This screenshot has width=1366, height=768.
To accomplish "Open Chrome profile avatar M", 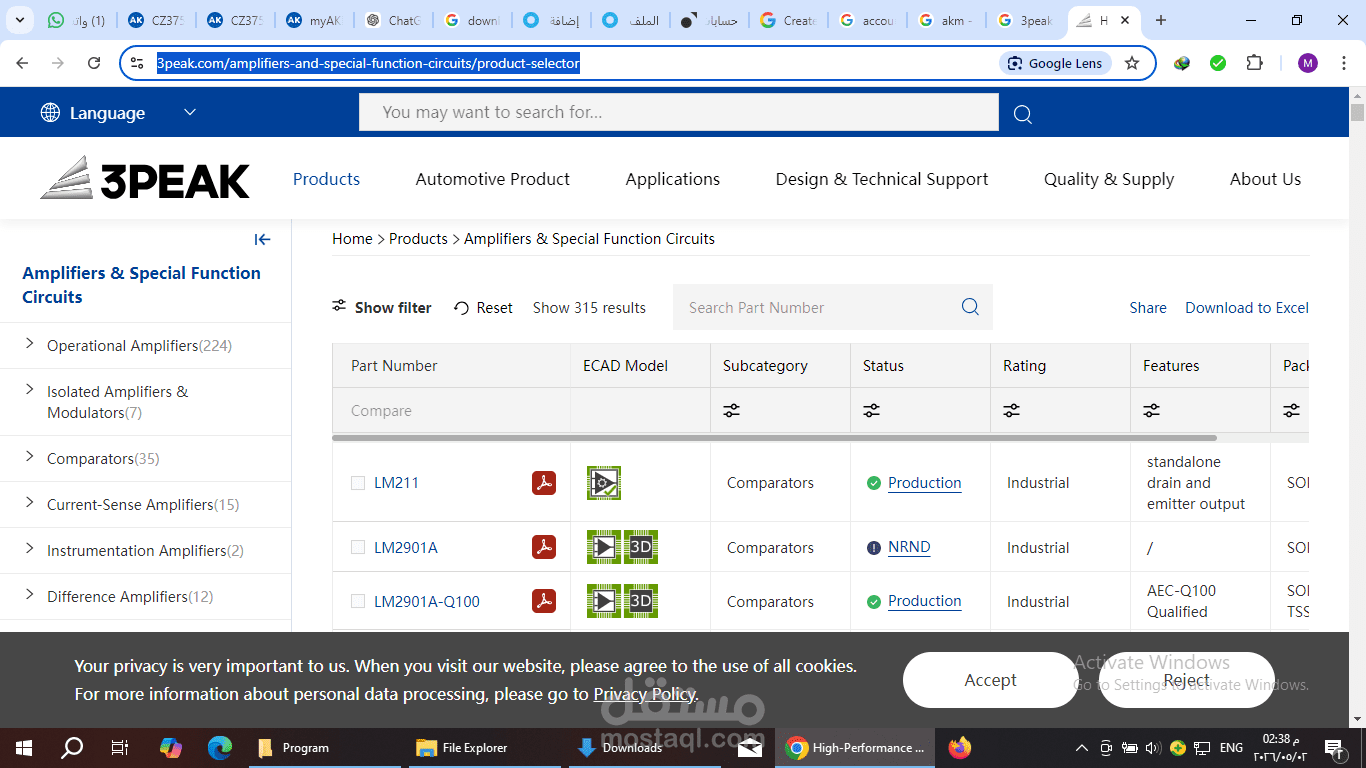I will [1308, 63].
